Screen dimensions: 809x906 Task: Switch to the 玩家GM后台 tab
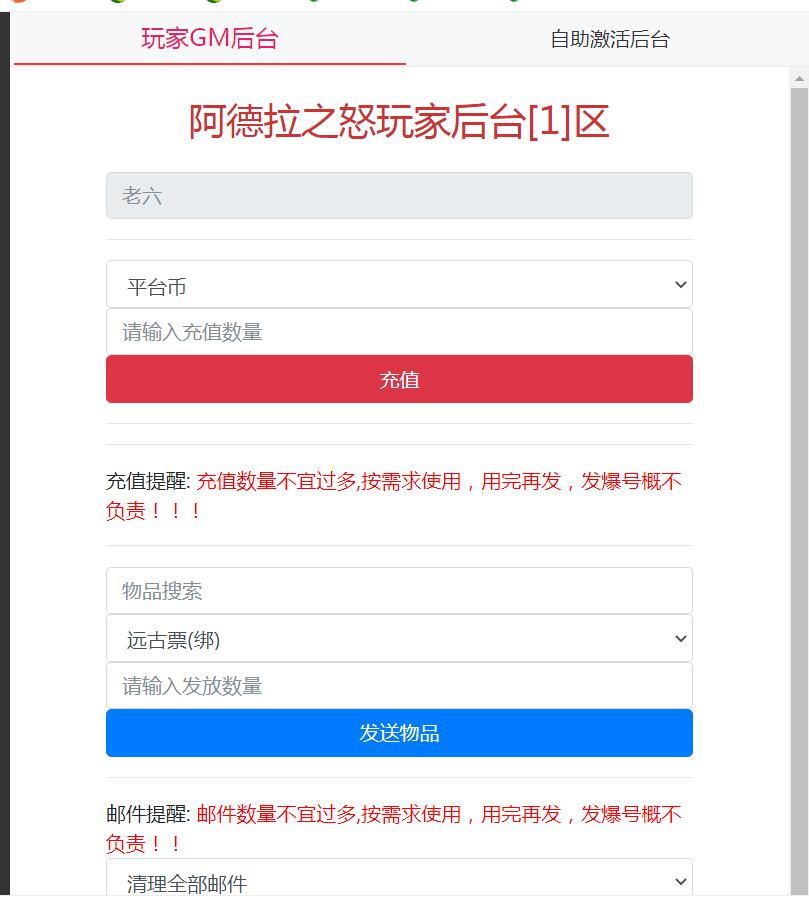pos(209,39)
